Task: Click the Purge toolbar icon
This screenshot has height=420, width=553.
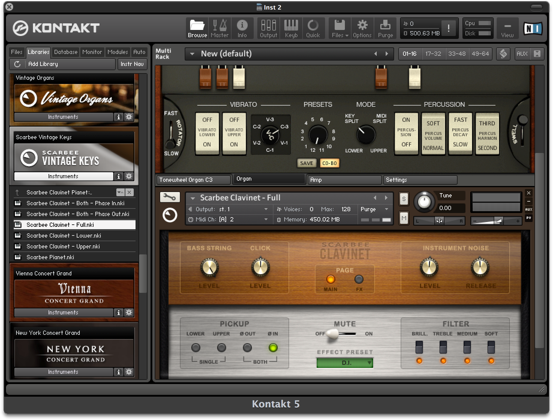Action: [385, 28]
